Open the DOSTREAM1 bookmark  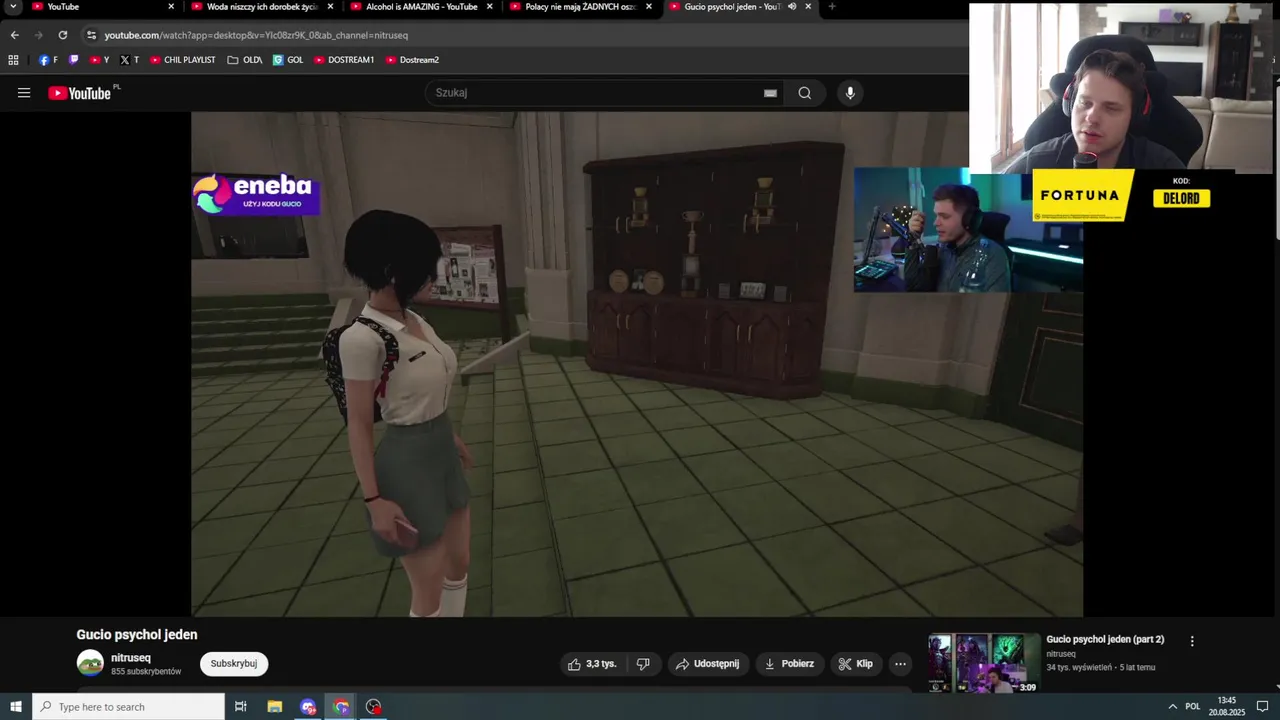click(344, 60)
